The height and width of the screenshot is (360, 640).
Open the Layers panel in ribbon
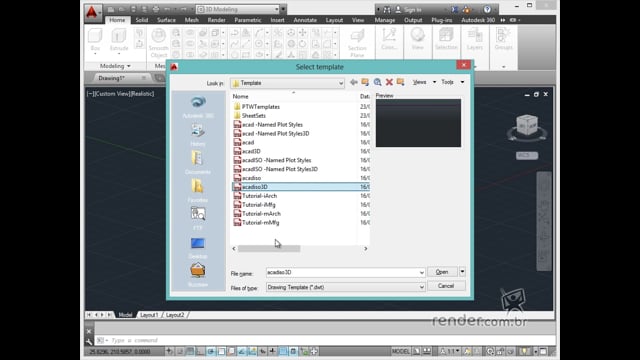click(x=475, y=40)
